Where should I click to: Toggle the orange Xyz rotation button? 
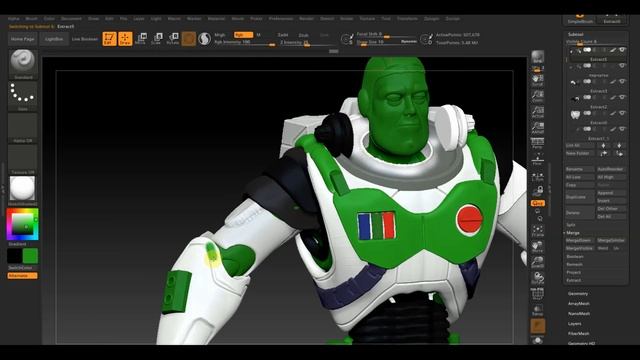[538, 203]
